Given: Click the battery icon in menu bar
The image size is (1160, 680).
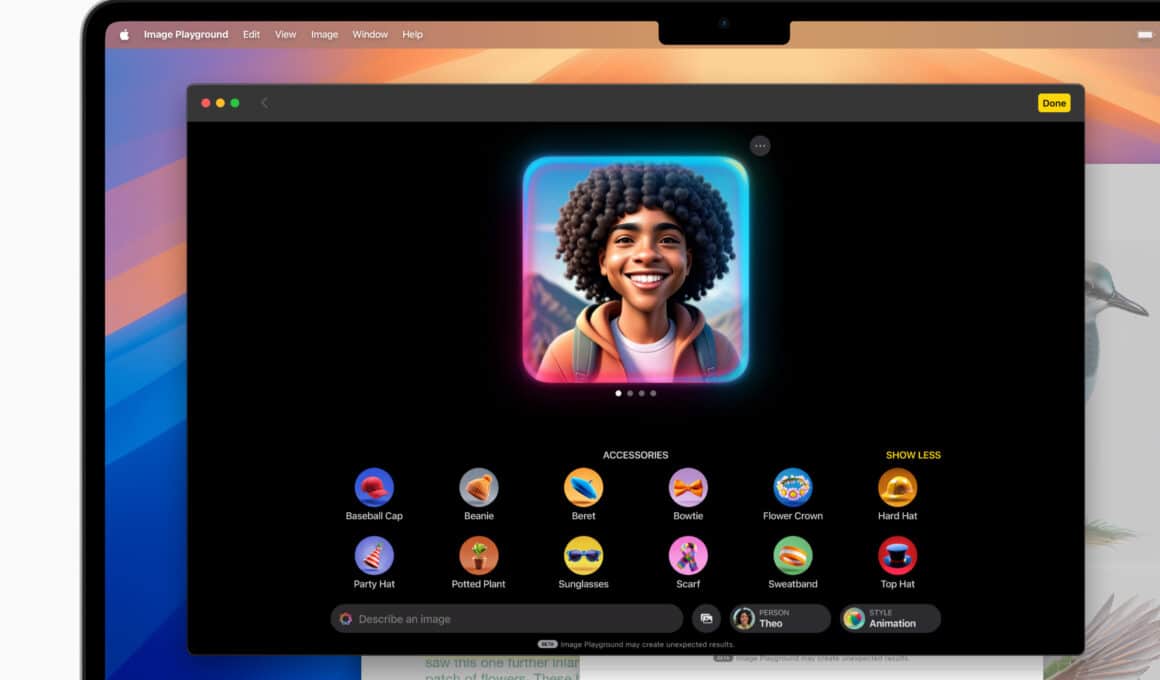Looking at the screenshot, I should [1144, 35].
